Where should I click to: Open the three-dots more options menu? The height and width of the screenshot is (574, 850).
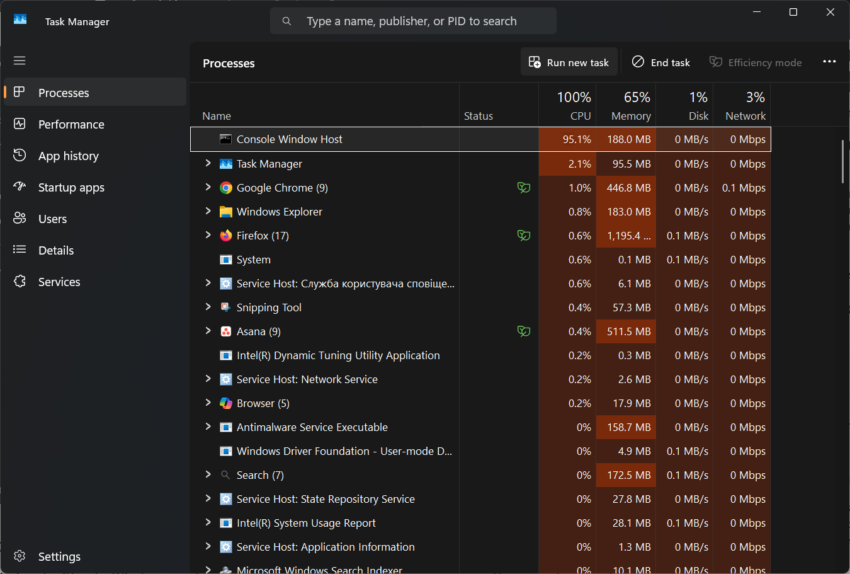pyautogui.click(x=829, y=62)
